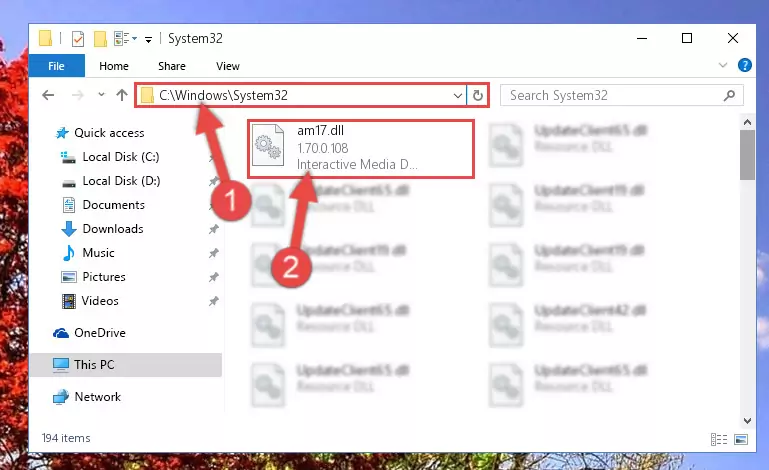Open Local Disk (C:) in the sidebar
The width and height of the screenshot is (769, 470).
tap(121, 157)
